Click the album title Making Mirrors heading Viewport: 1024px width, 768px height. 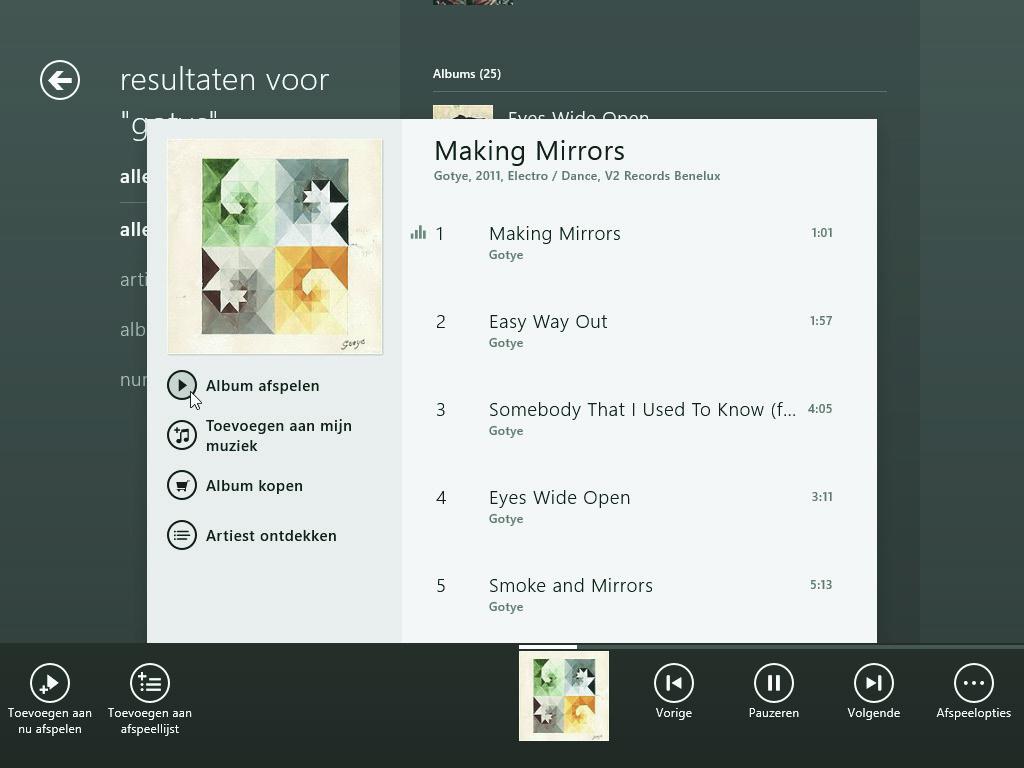click(530, 151)
